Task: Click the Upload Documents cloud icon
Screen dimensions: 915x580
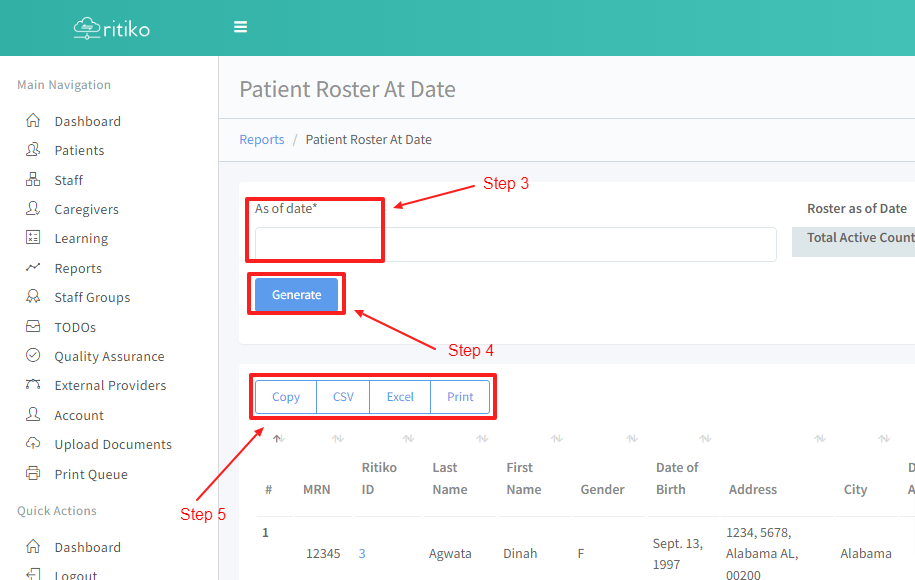Action: [x=33, y=444]
